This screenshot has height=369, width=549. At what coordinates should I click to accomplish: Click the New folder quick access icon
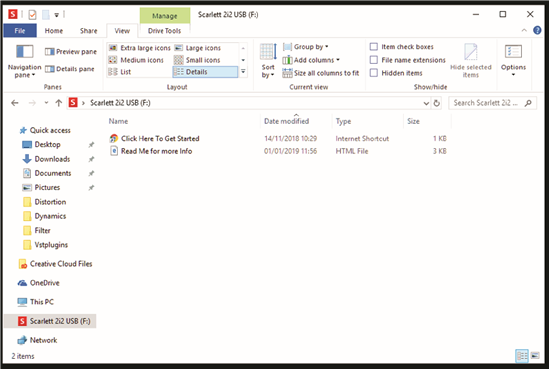point(46,15)
